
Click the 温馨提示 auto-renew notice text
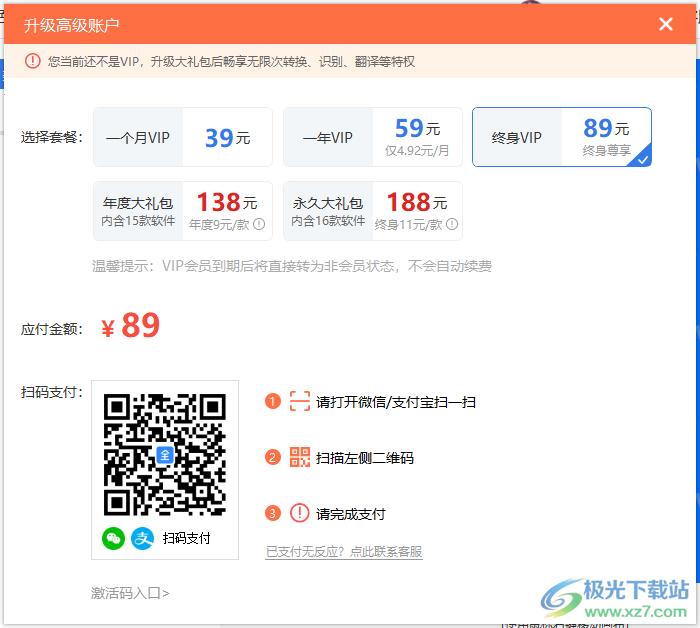coord(292,266)
